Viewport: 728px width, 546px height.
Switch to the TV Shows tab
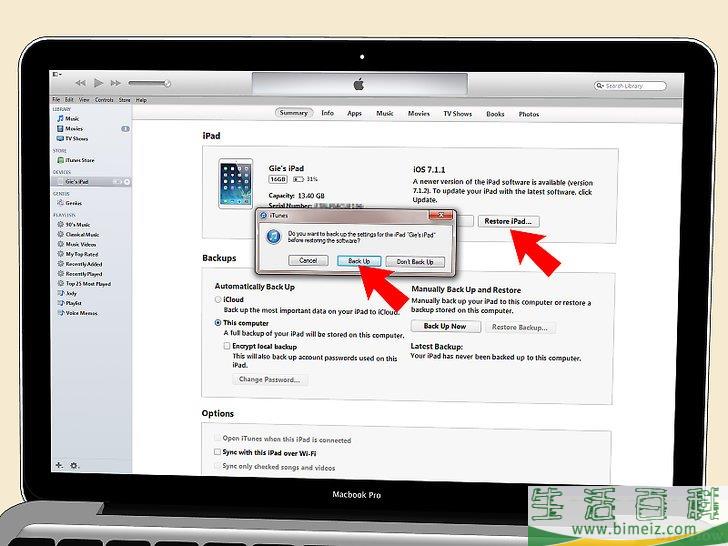[x=457, y=114]
